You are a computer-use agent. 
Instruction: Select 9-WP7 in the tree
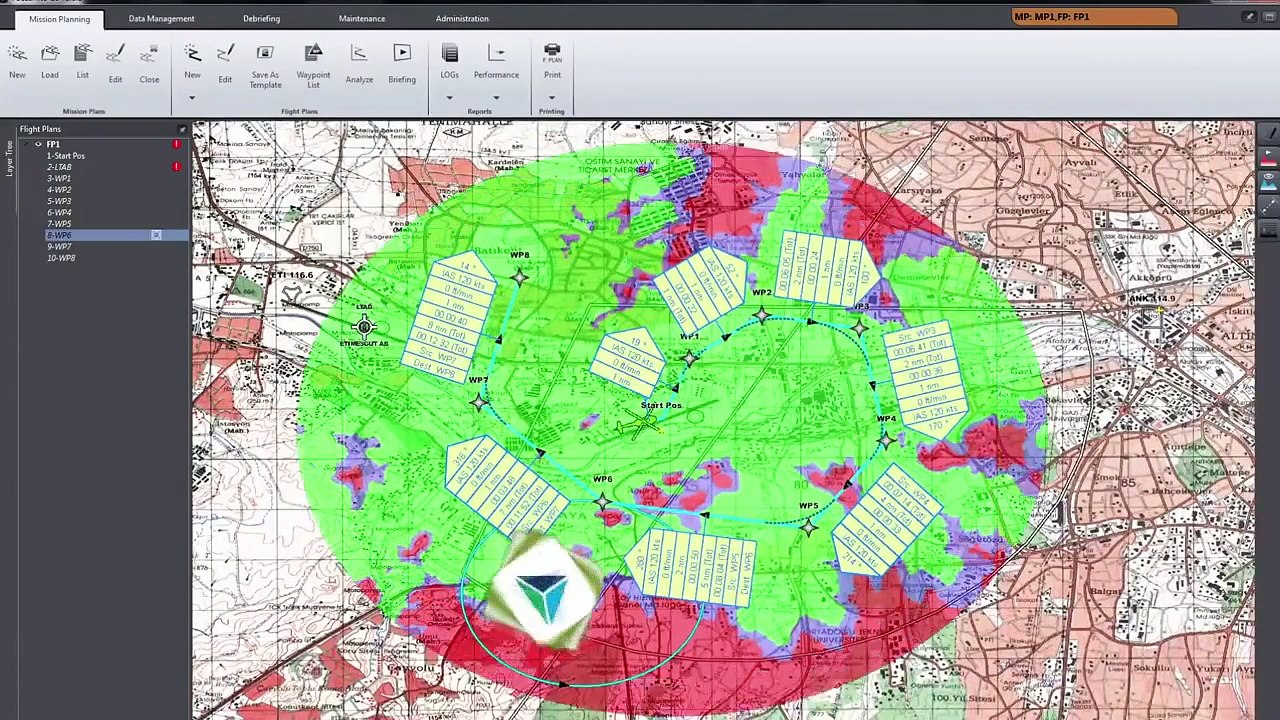coord(59,246)
